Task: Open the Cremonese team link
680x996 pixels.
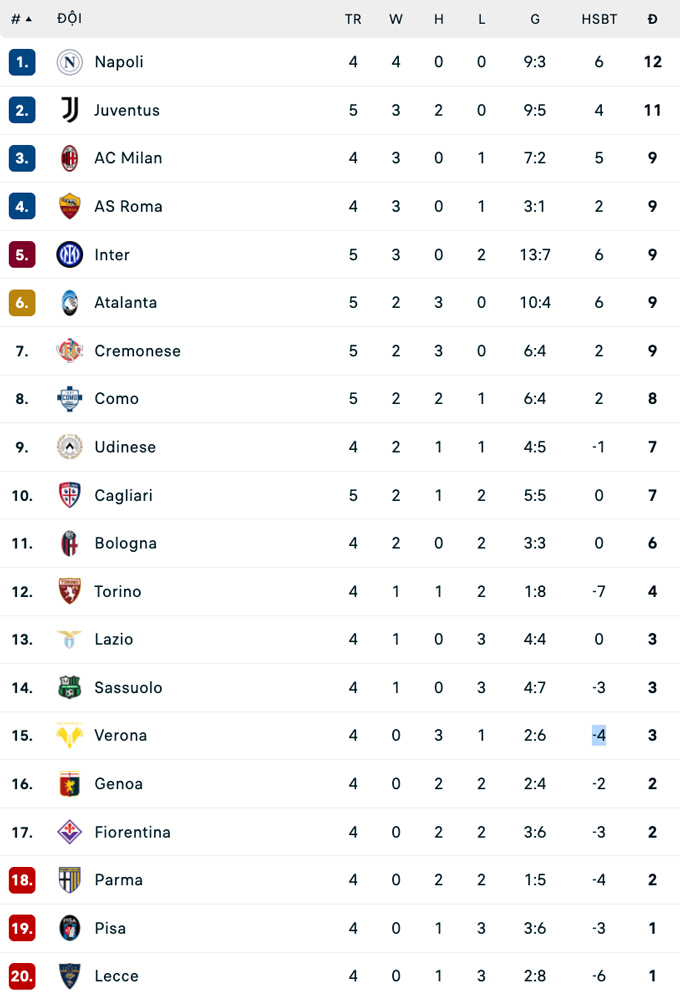Action: click(x=137, y=351)
